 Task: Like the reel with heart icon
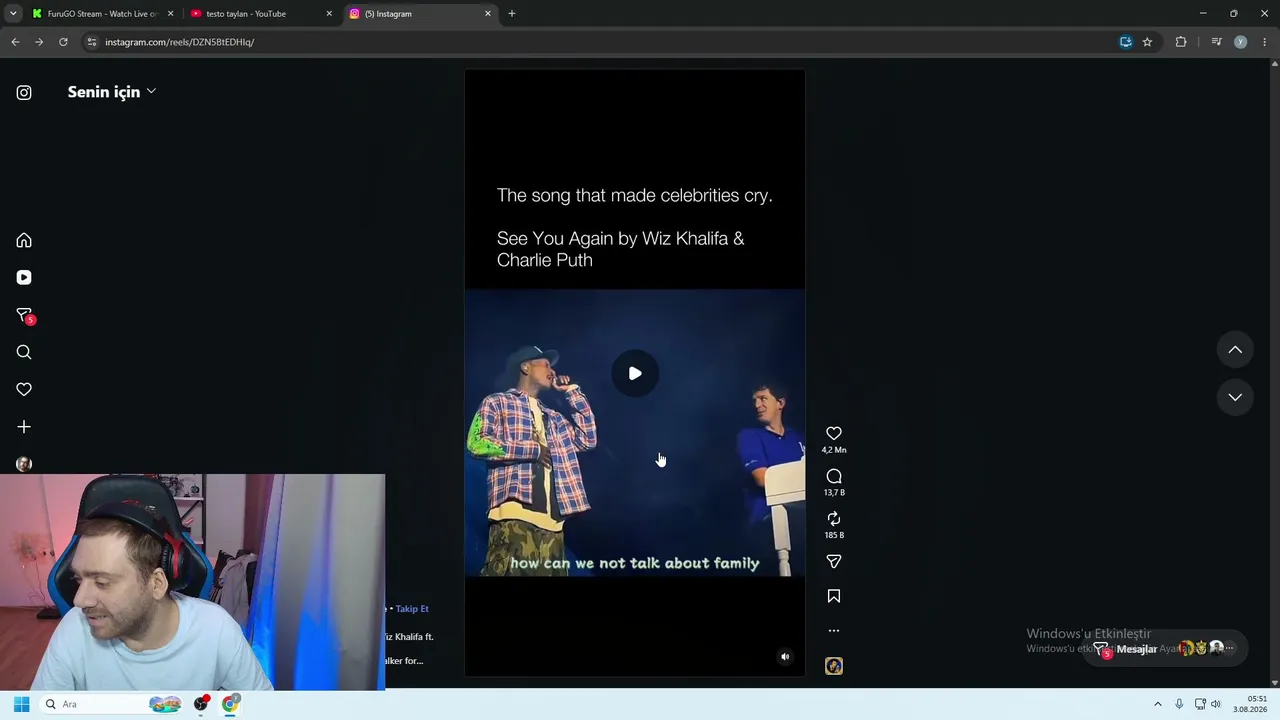tap(834, 433)
